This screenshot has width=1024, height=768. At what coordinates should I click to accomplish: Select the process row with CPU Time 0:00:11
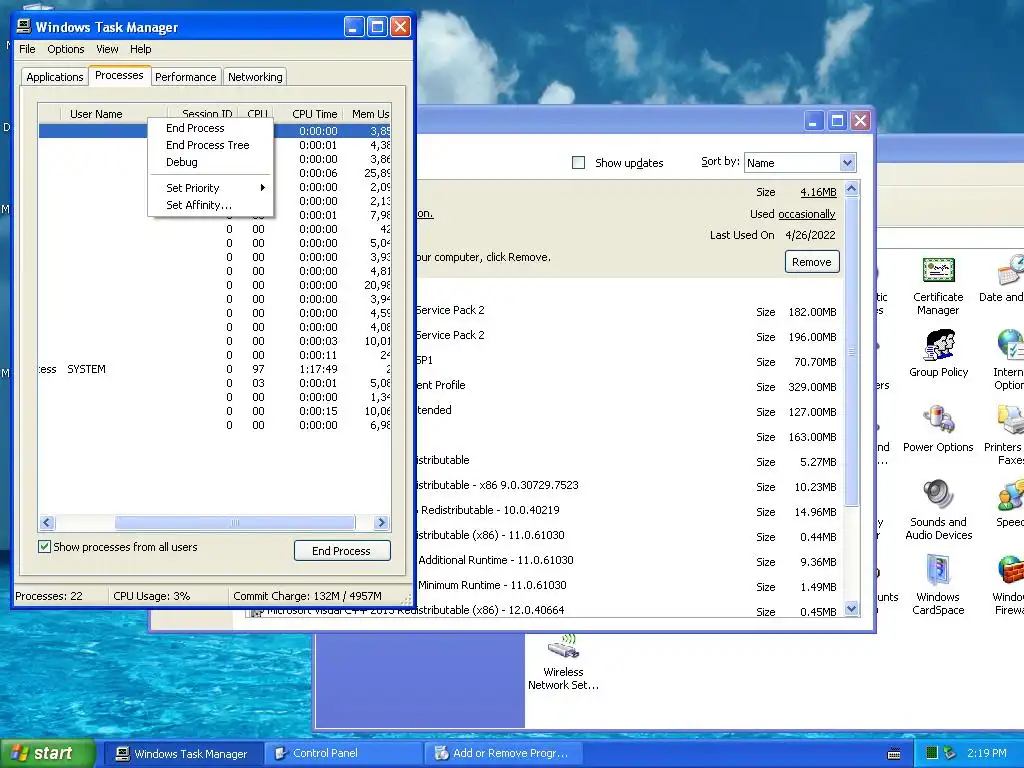point(214,355)
